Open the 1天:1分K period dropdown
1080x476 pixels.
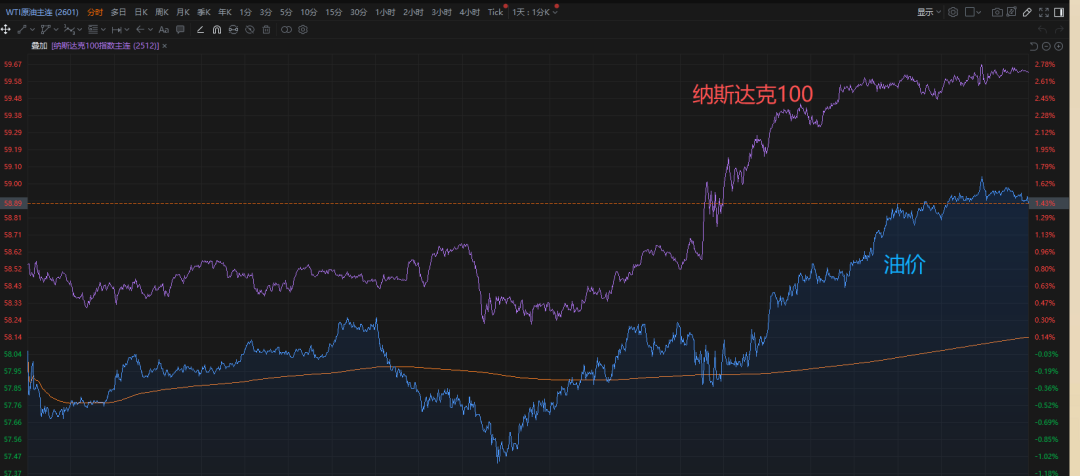(535, 12)
